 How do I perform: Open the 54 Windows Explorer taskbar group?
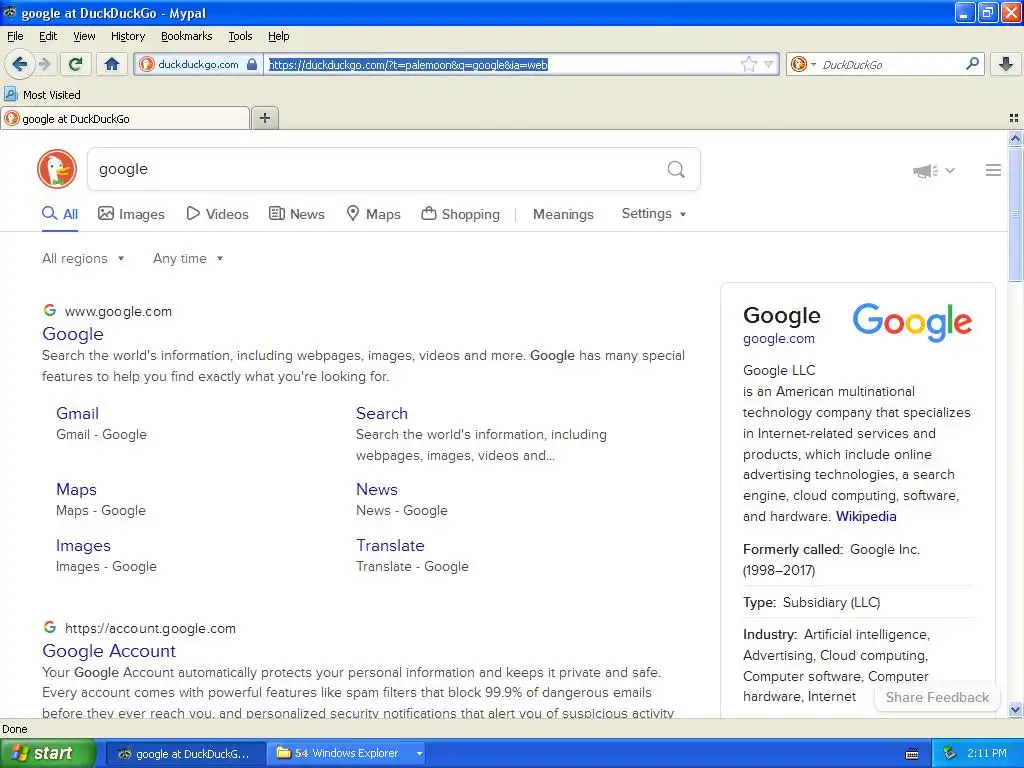pos(346,754)
